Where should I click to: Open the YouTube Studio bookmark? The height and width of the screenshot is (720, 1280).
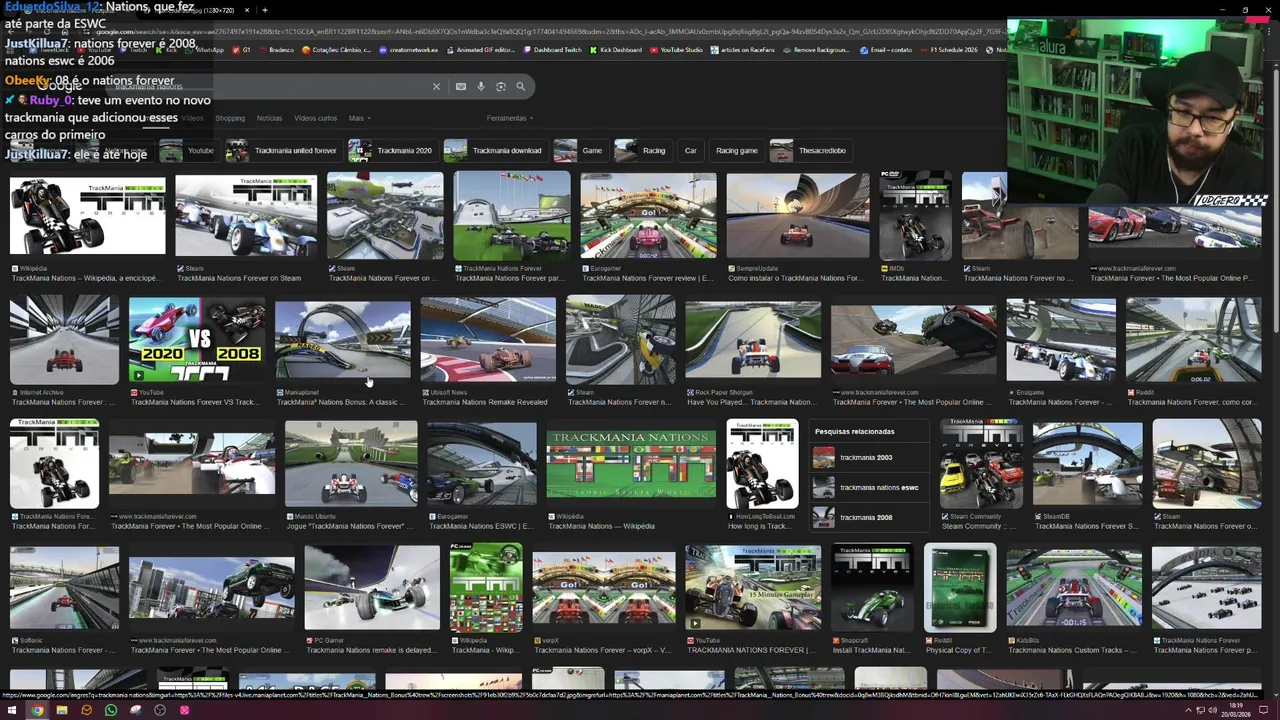coord(676,50)
